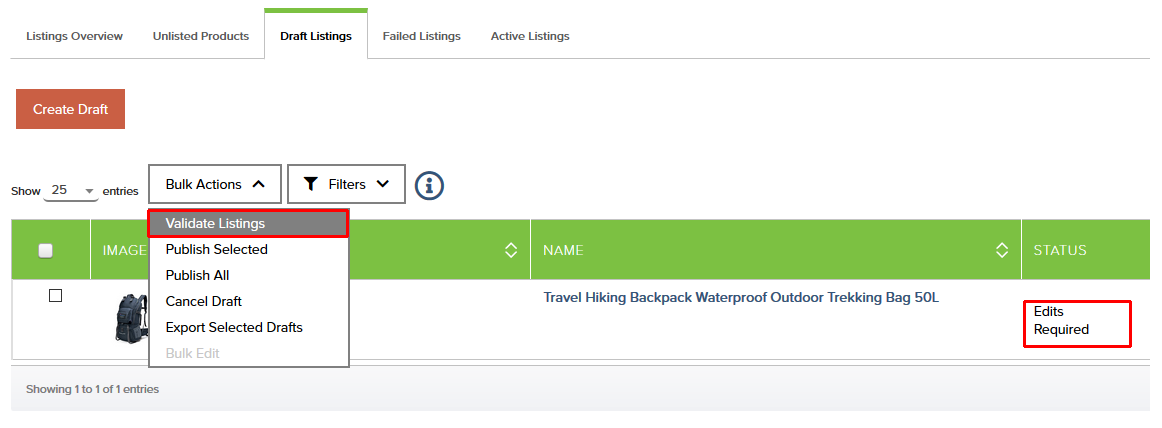Screen dimensions: 1162x428
Task: Check the backpack listing row checkbox
Action: tap(56, 295)
